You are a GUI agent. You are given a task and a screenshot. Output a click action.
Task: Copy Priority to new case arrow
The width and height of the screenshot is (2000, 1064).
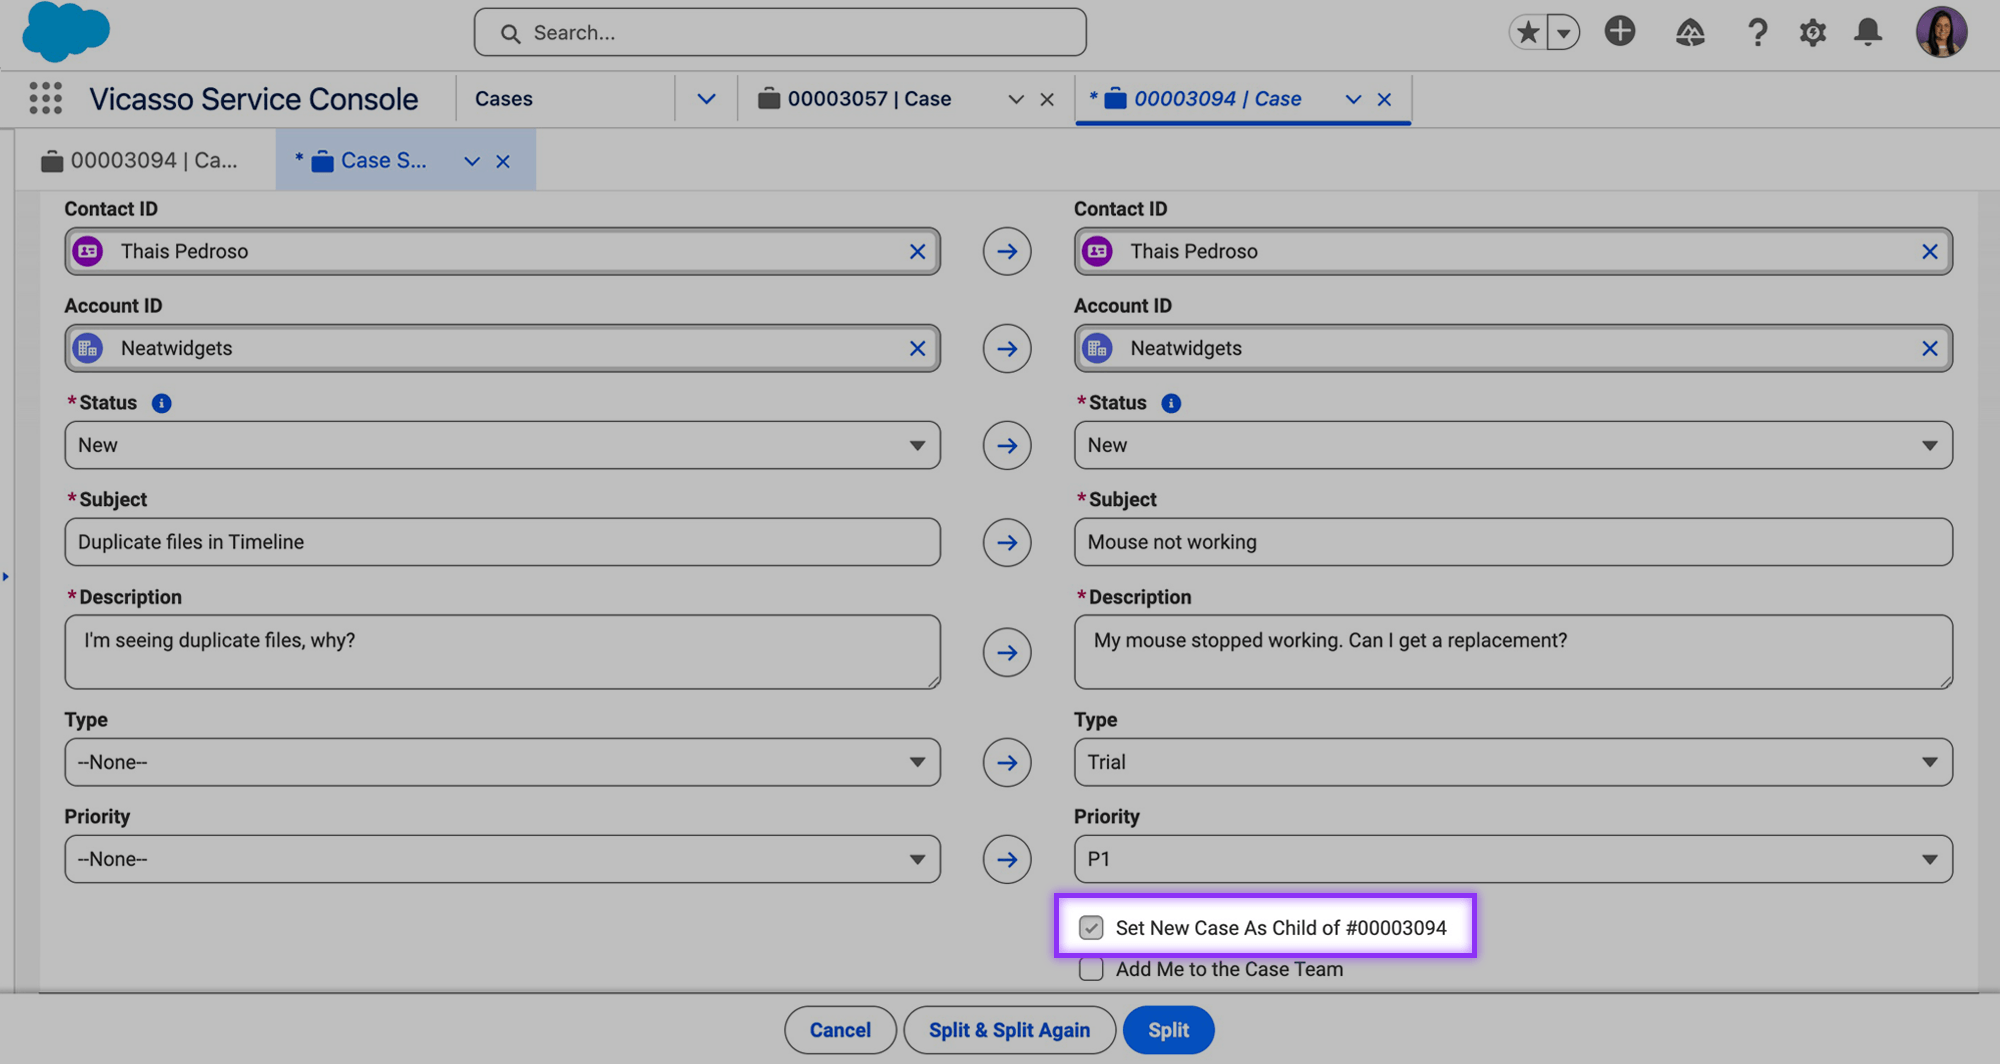[x=1007, y=859]
